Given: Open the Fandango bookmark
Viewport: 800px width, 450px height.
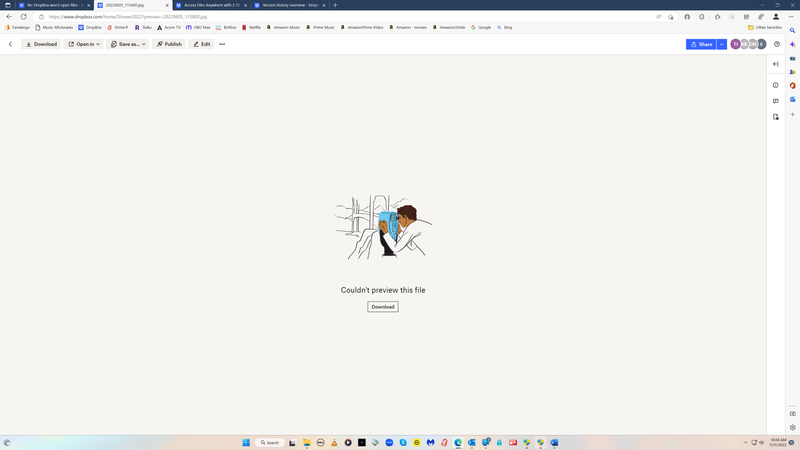Looking at the screenshot, I should point(17,28).
